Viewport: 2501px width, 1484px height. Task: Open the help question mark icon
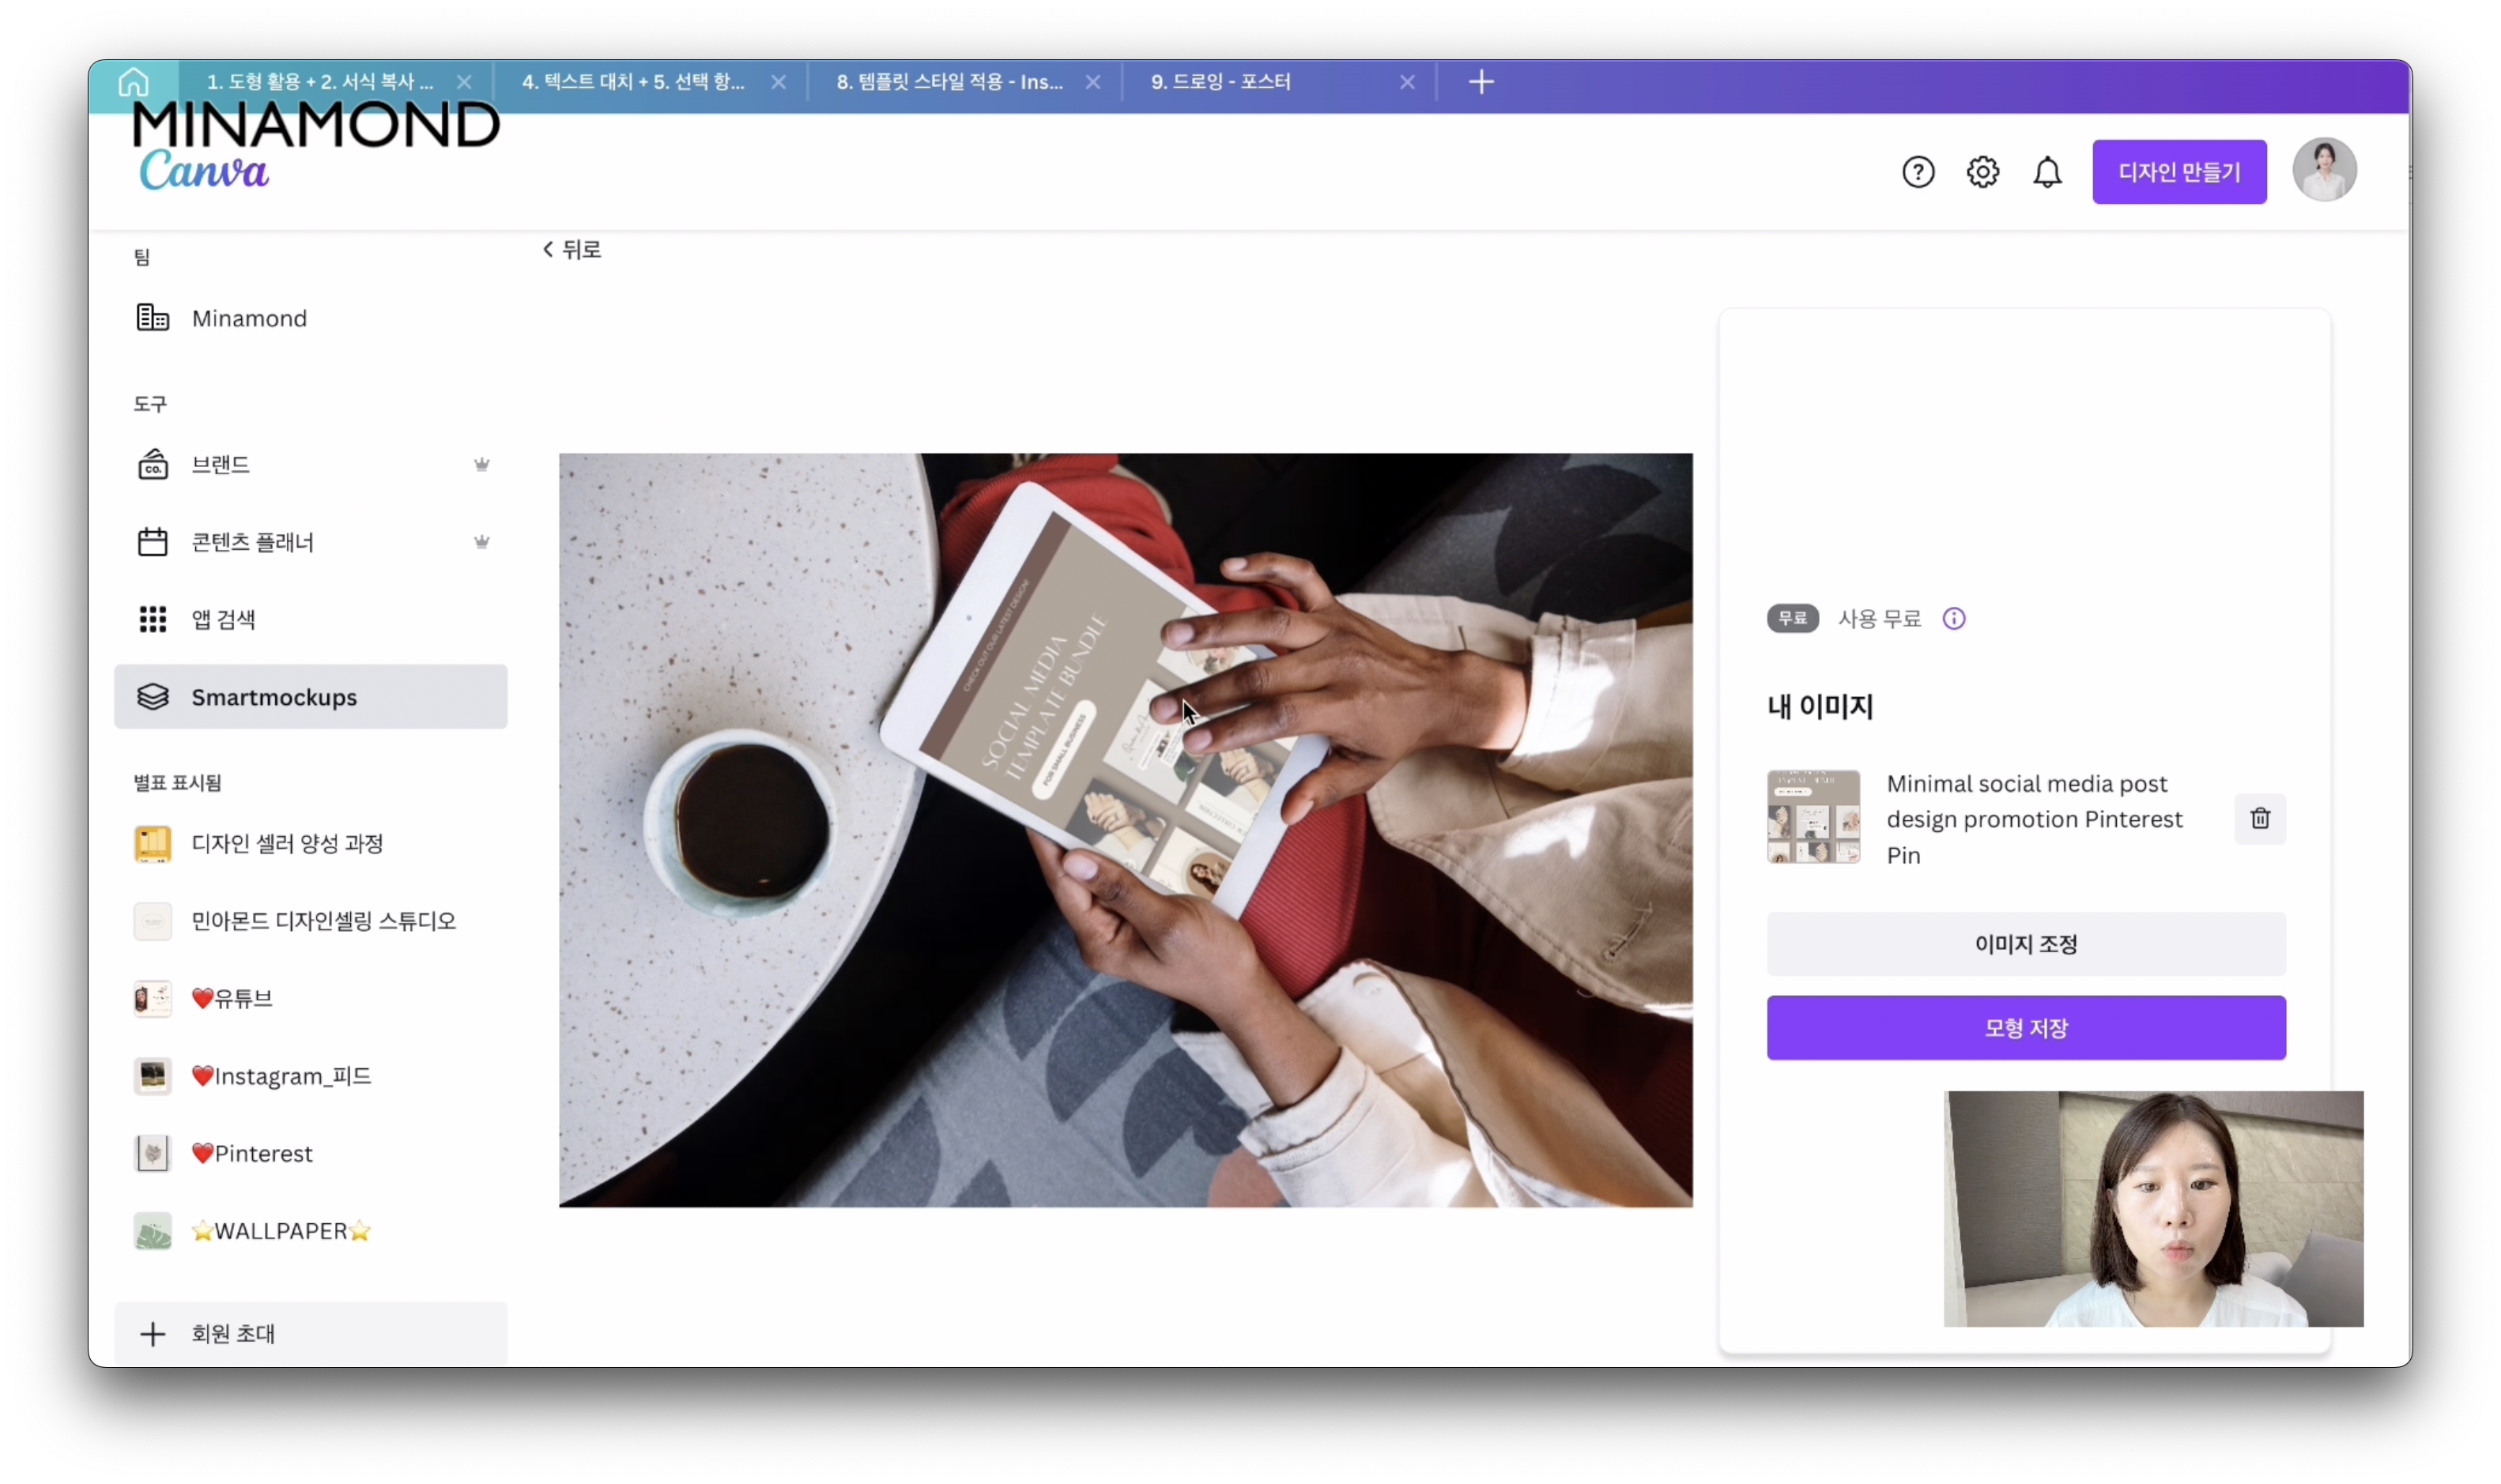1917,172
